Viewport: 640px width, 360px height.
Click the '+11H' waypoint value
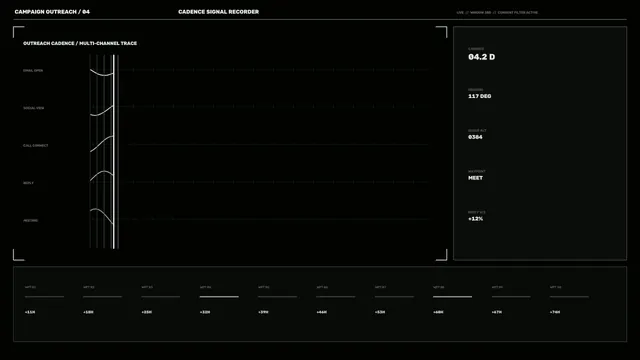point(30,312)
